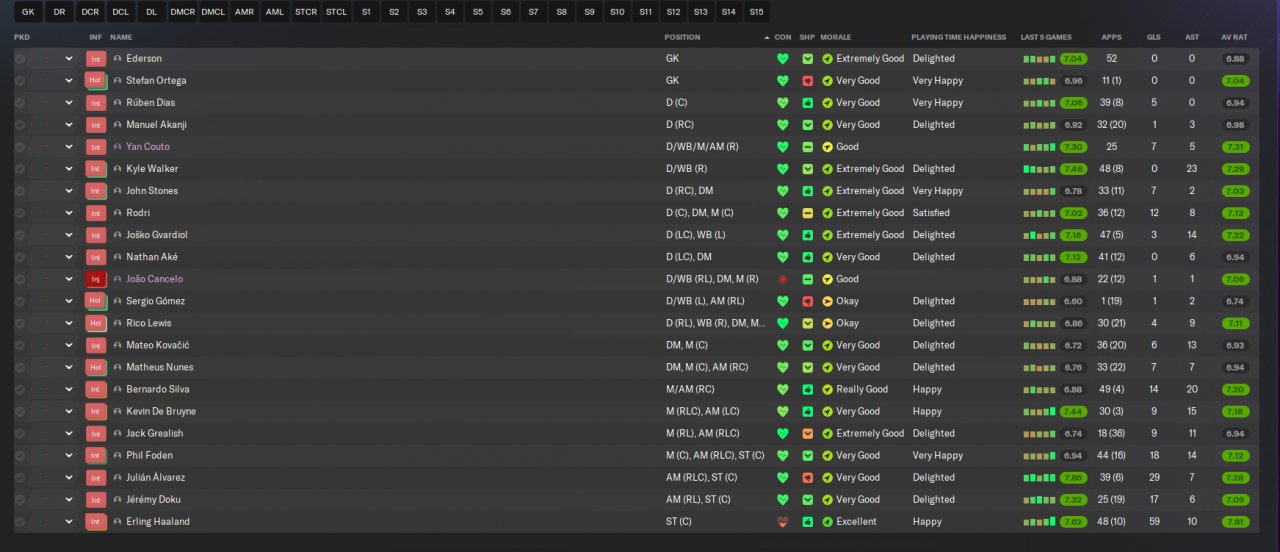The height and width of the screenshot is (552, 1280).
Task: Click the player icon beside Rúben Dias
Action: (x=117, y=103)
